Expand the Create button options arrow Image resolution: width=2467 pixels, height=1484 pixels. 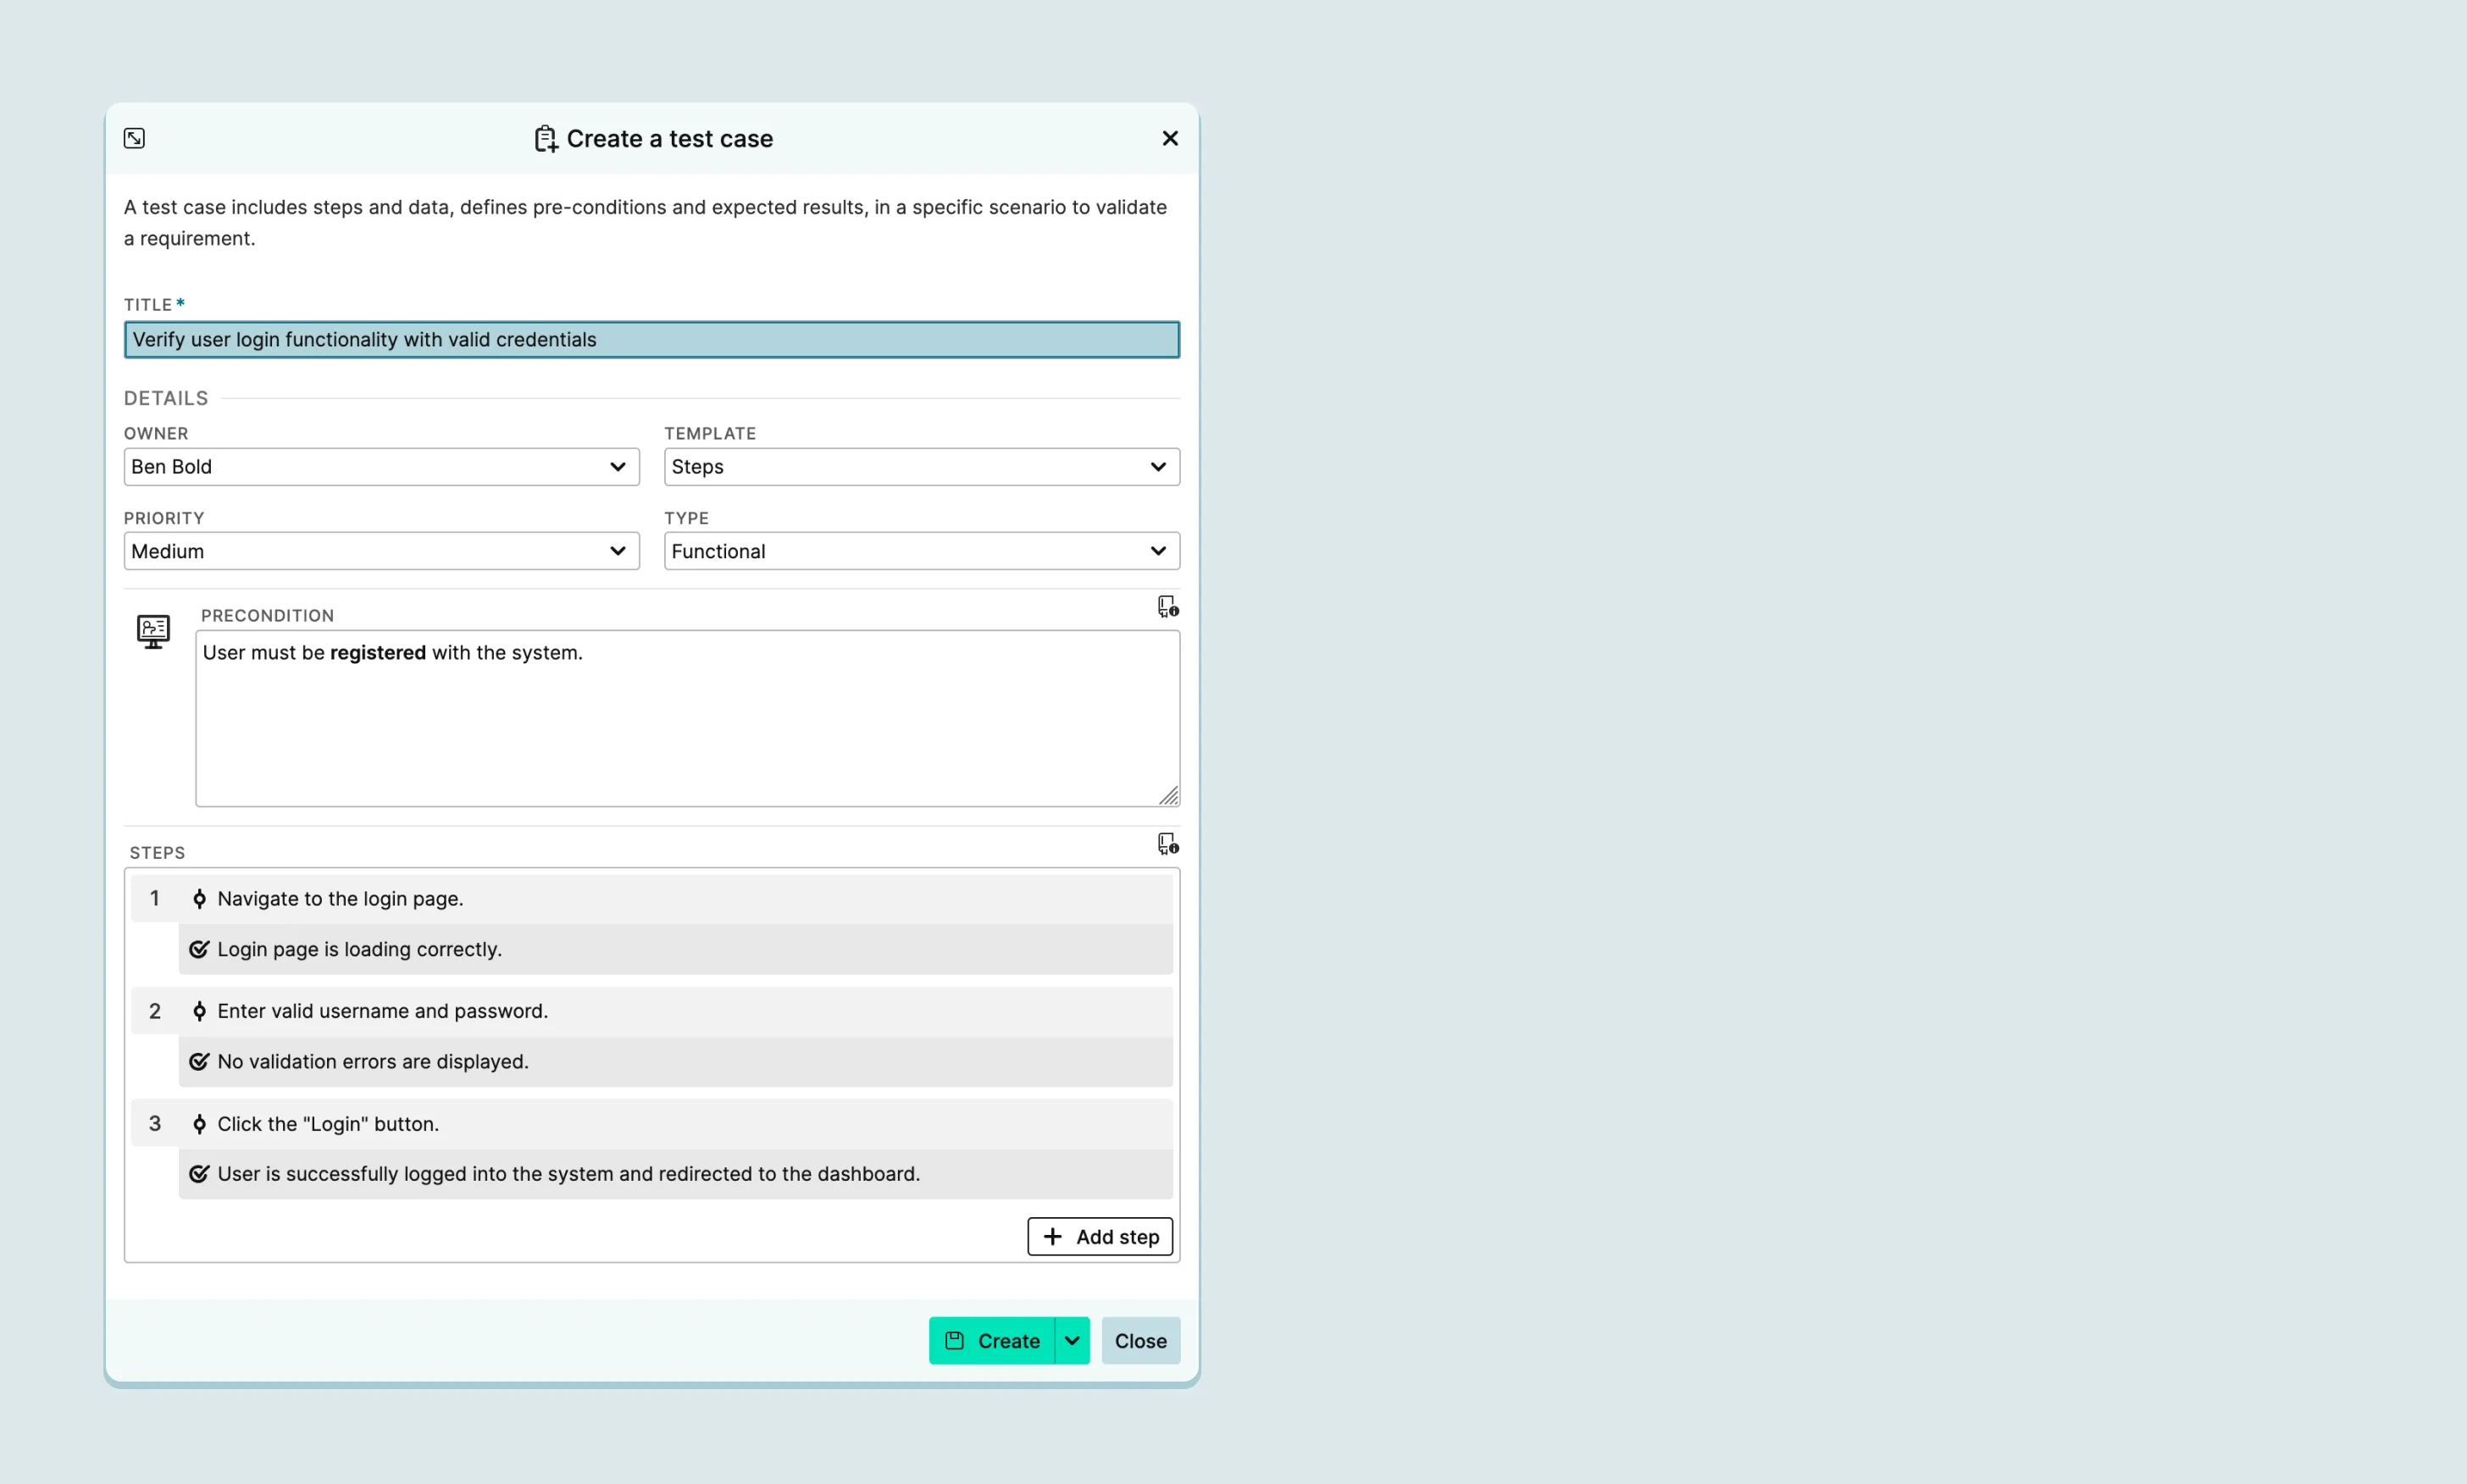1072,1341
